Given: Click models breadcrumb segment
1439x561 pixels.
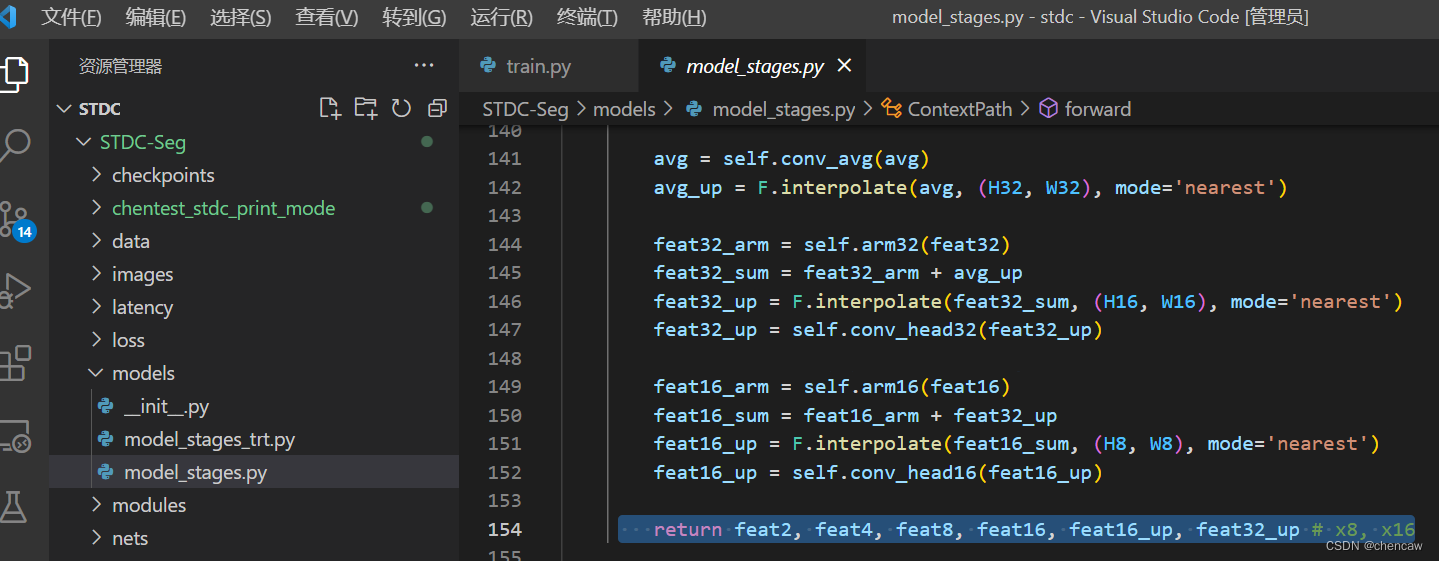Looking at the screenshot, I should 624,109.
